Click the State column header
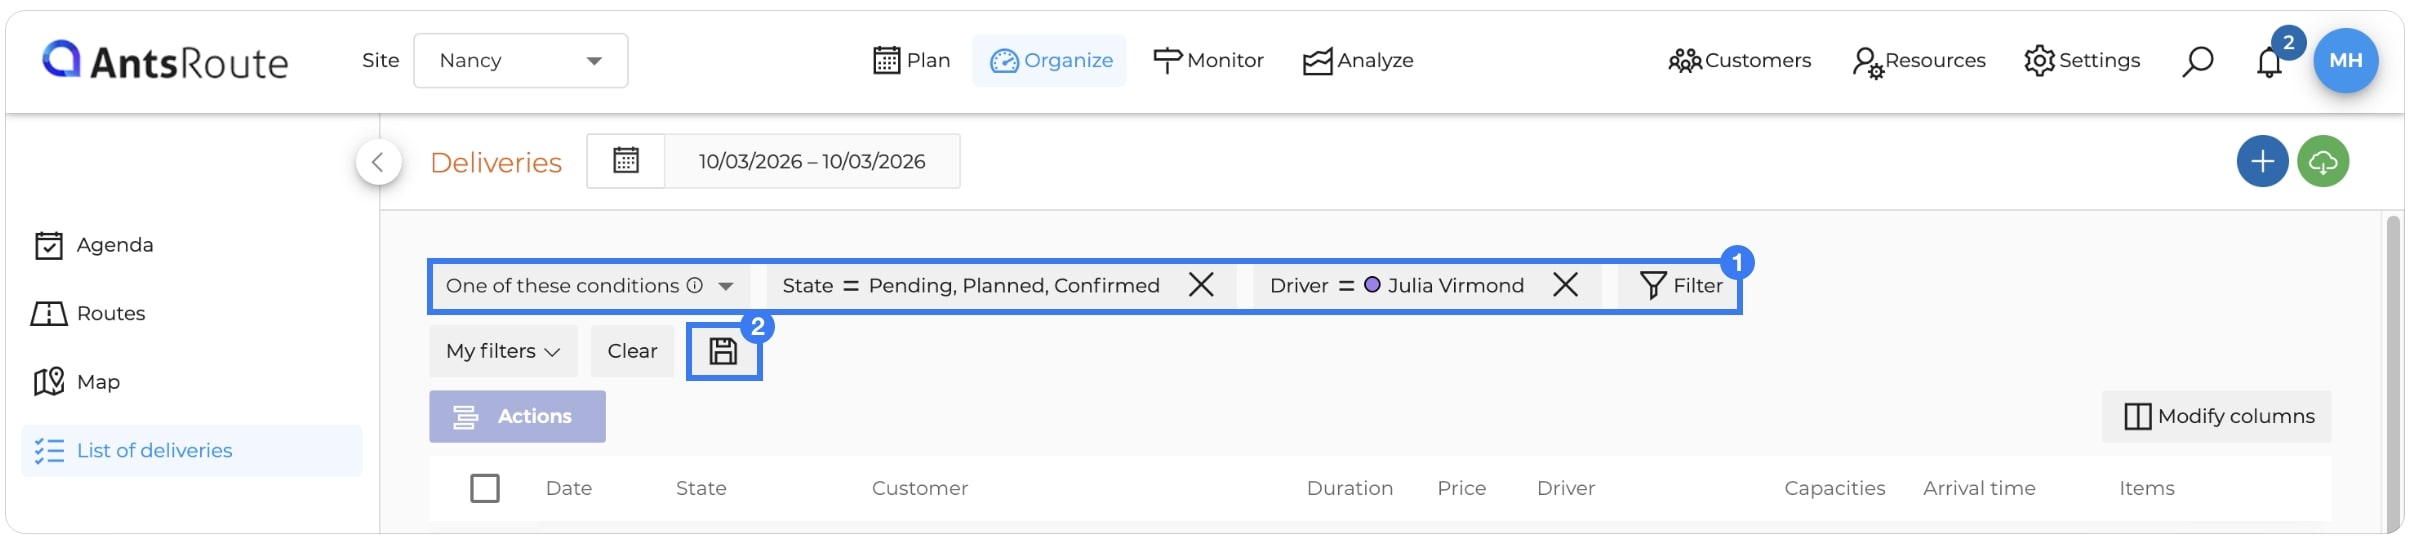 pos(701,489)
